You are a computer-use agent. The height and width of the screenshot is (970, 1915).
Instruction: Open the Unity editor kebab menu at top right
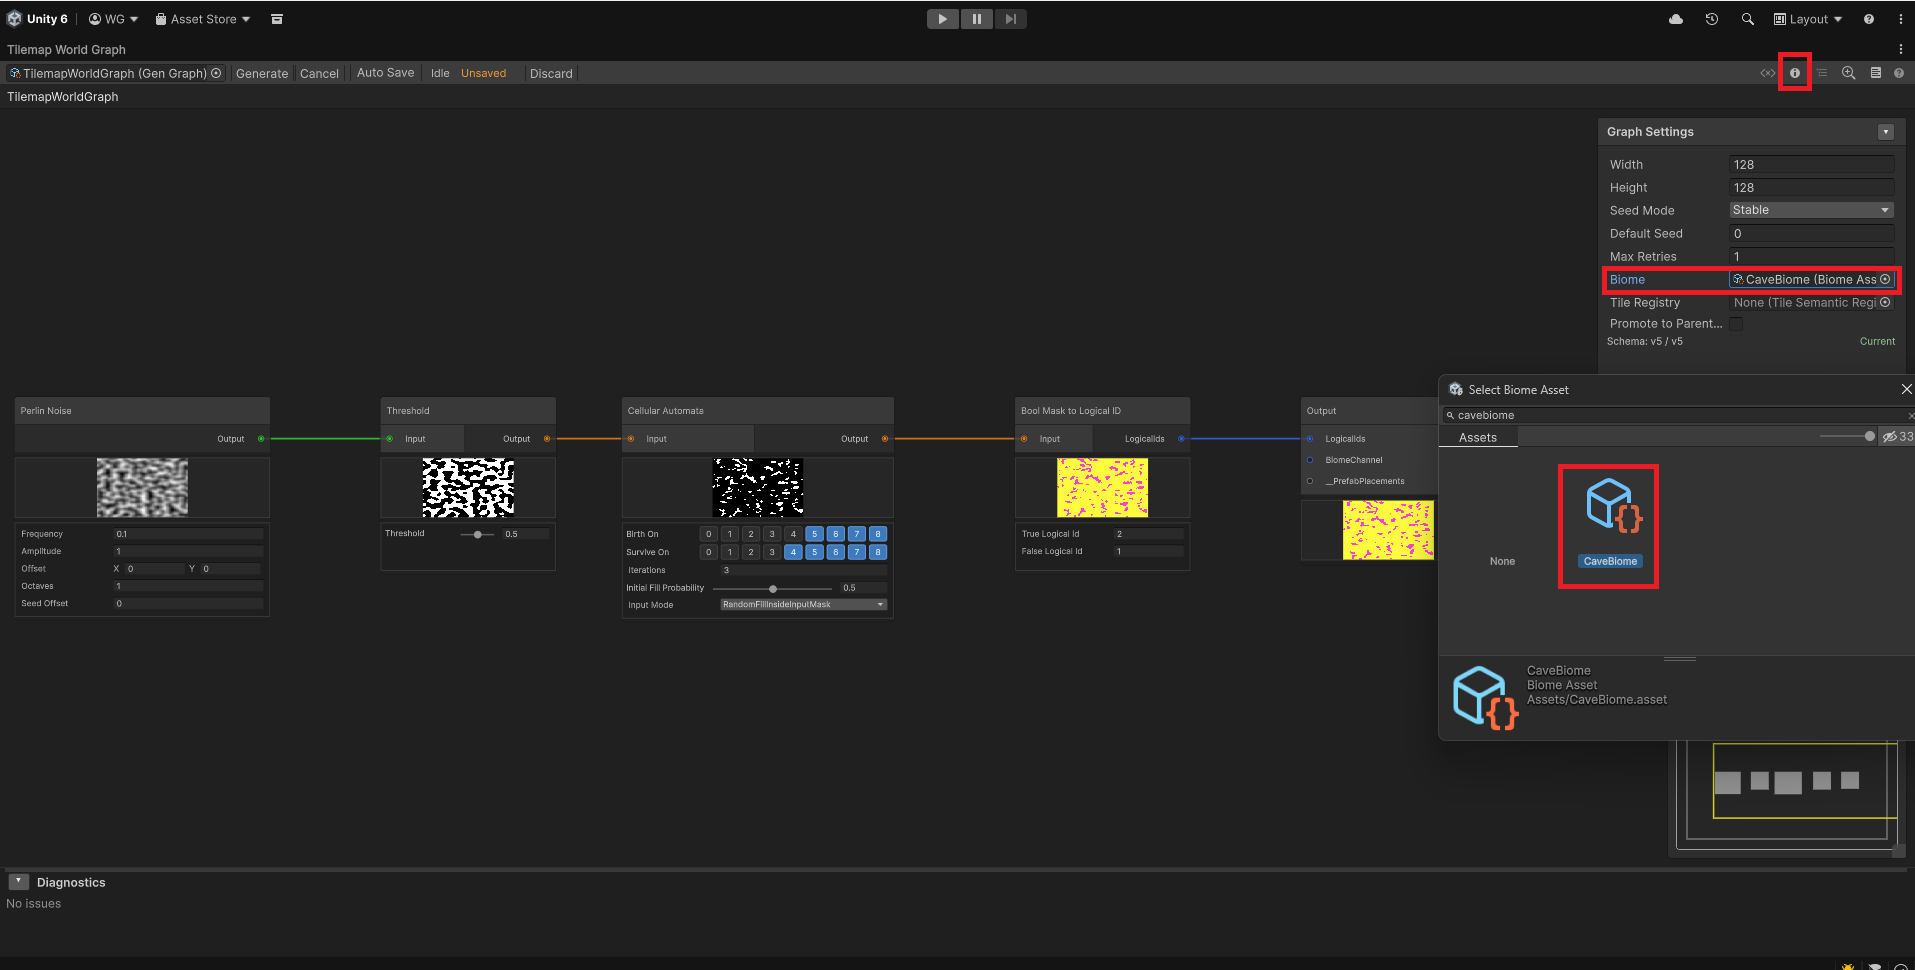[x=1901, y=19]
